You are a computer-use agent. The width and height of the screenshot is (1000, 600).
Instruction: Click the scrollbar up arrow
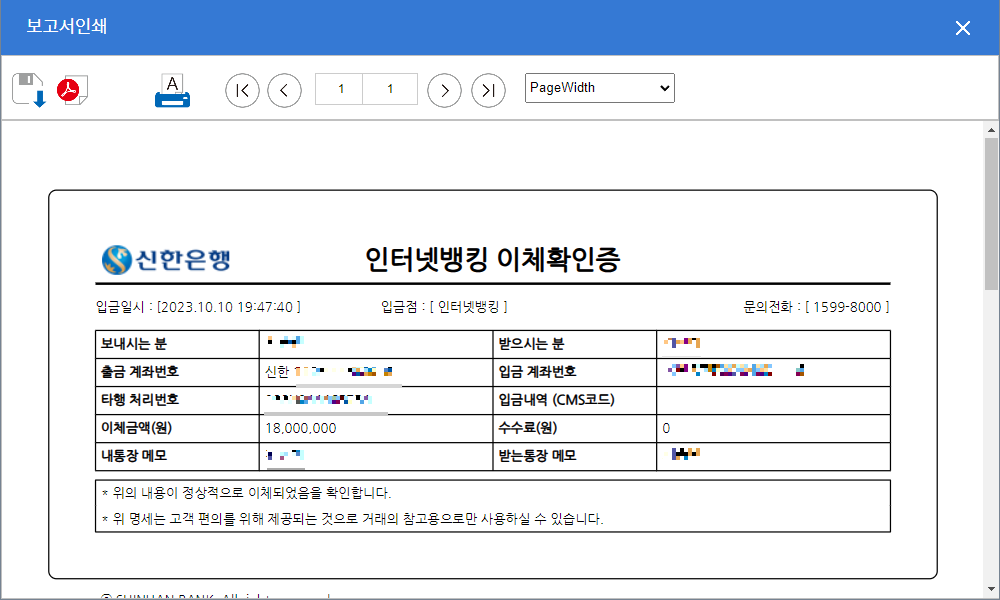[x=991, y=130]
